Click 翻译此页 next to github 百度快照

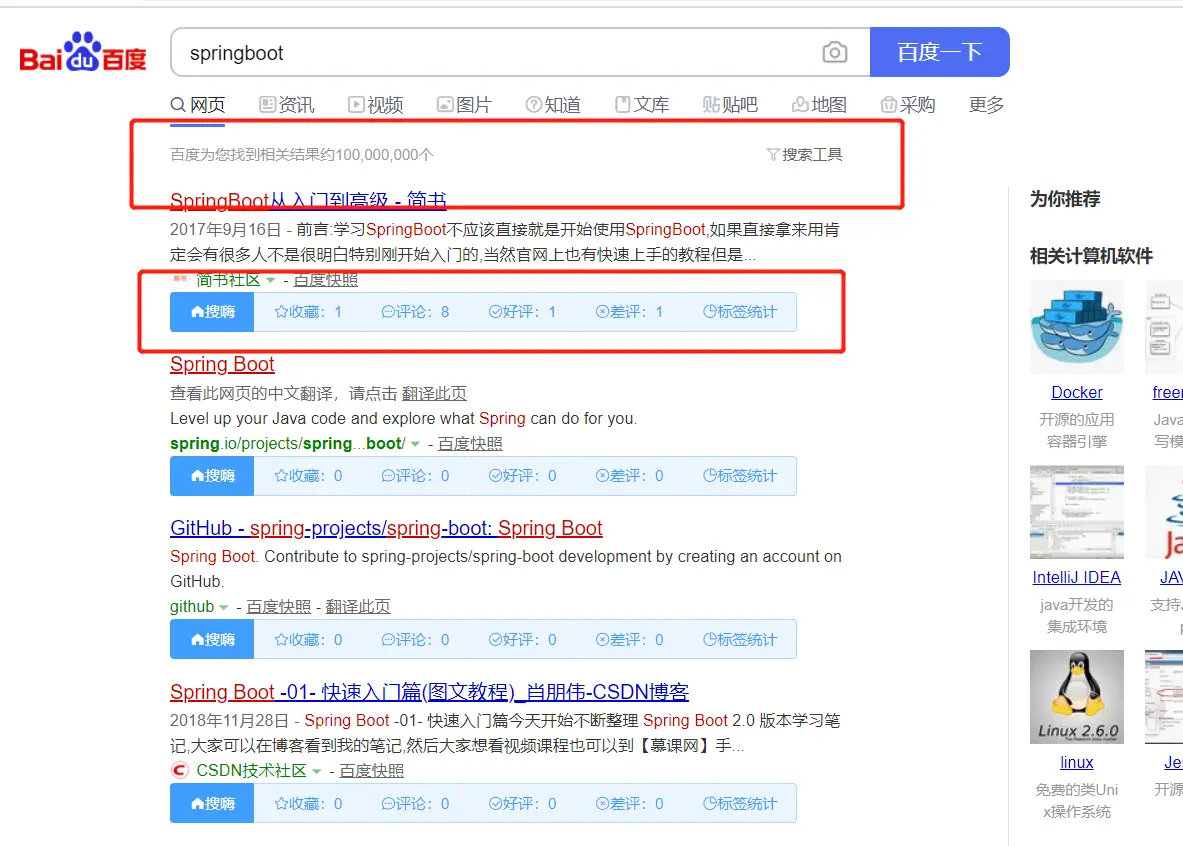(358, 607)
